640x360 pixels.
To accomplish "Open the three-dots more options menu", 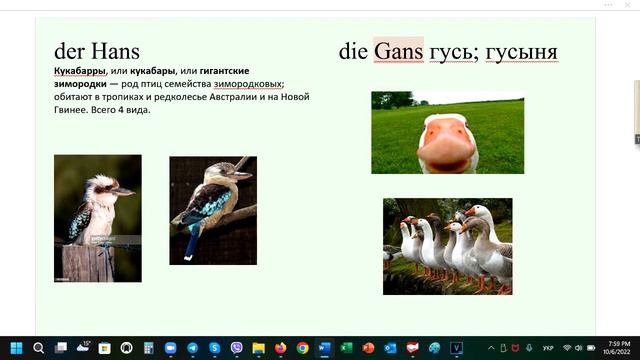I will coord(608,5).
